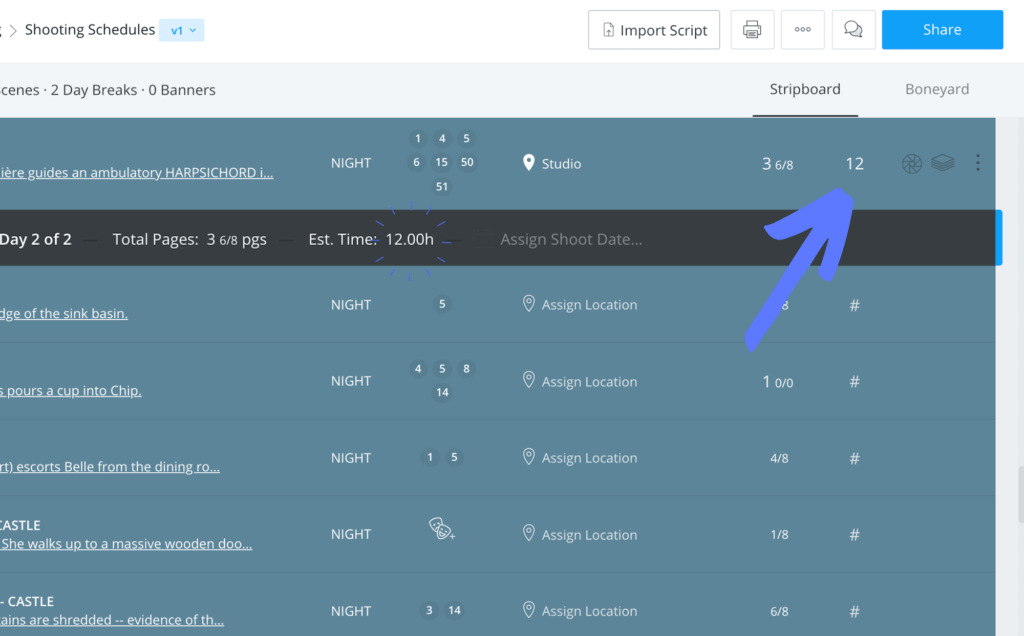Screen dimensions: 1024x636
Task: Click the Studio location pin icon
Action: pyautogui.click(x=529, y=163)
